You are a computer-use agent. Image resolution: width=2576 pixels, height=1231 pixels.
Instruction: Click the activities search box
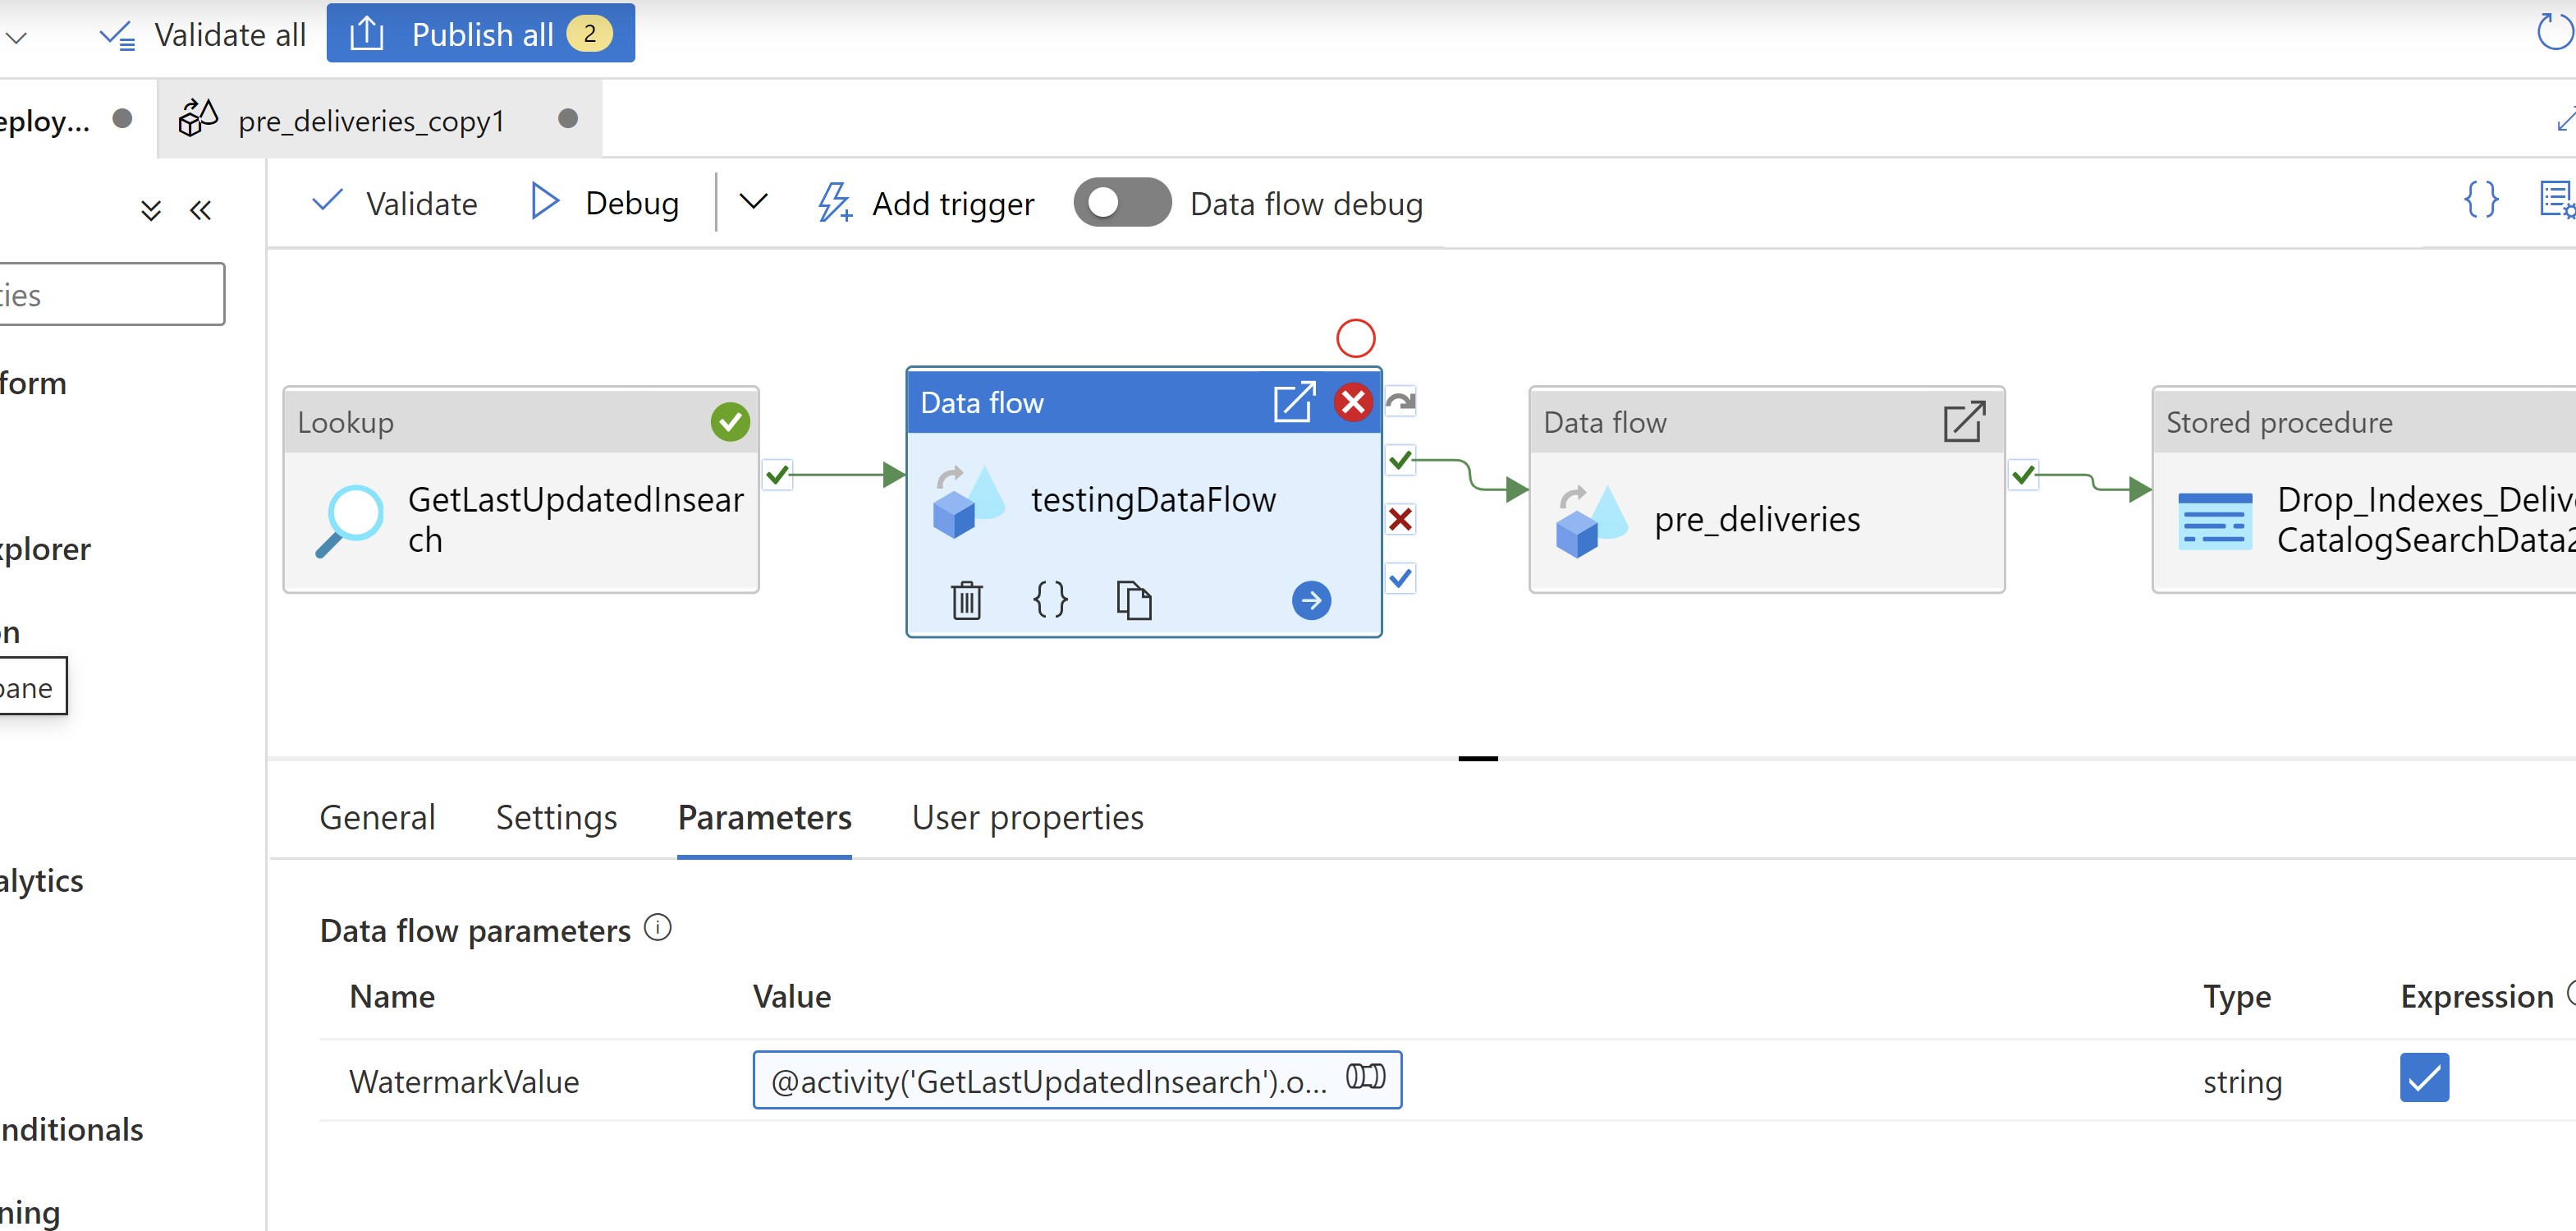110,294
